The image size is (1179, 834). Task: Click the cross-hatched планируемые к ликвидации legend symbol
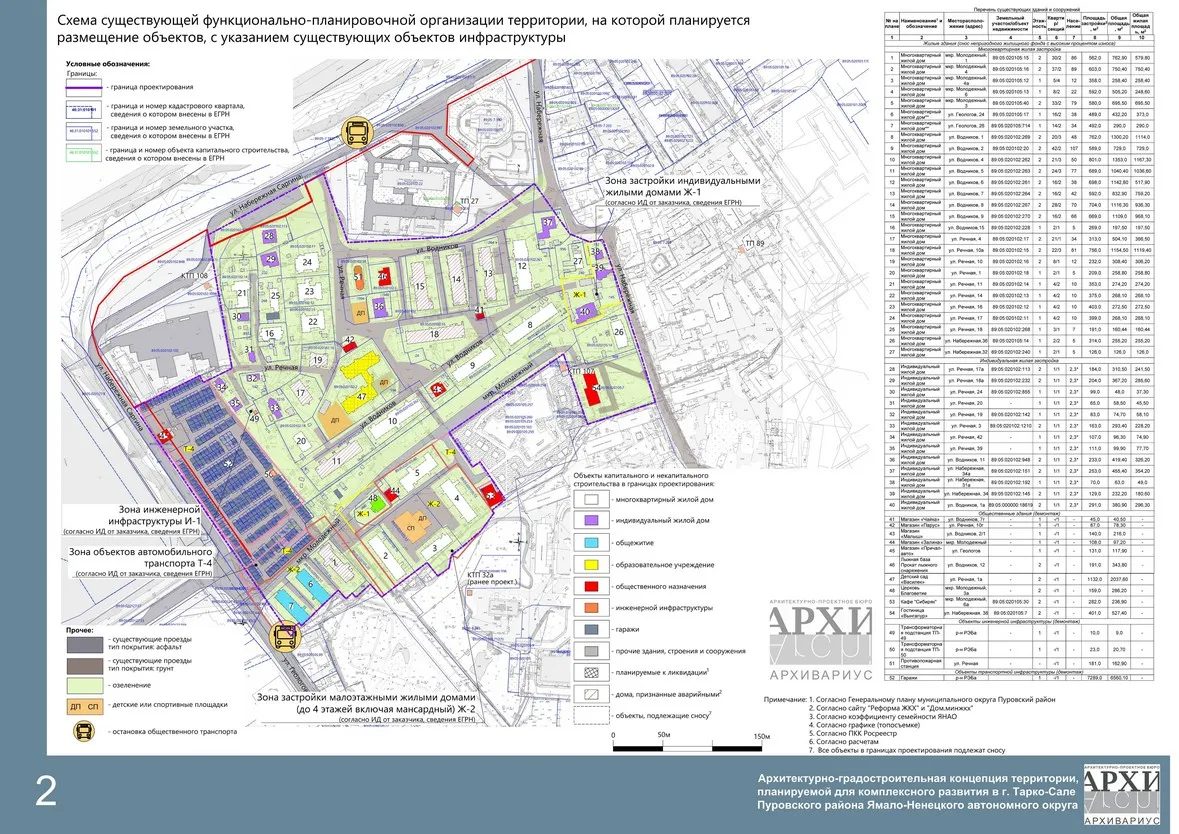tap(593, 674)
